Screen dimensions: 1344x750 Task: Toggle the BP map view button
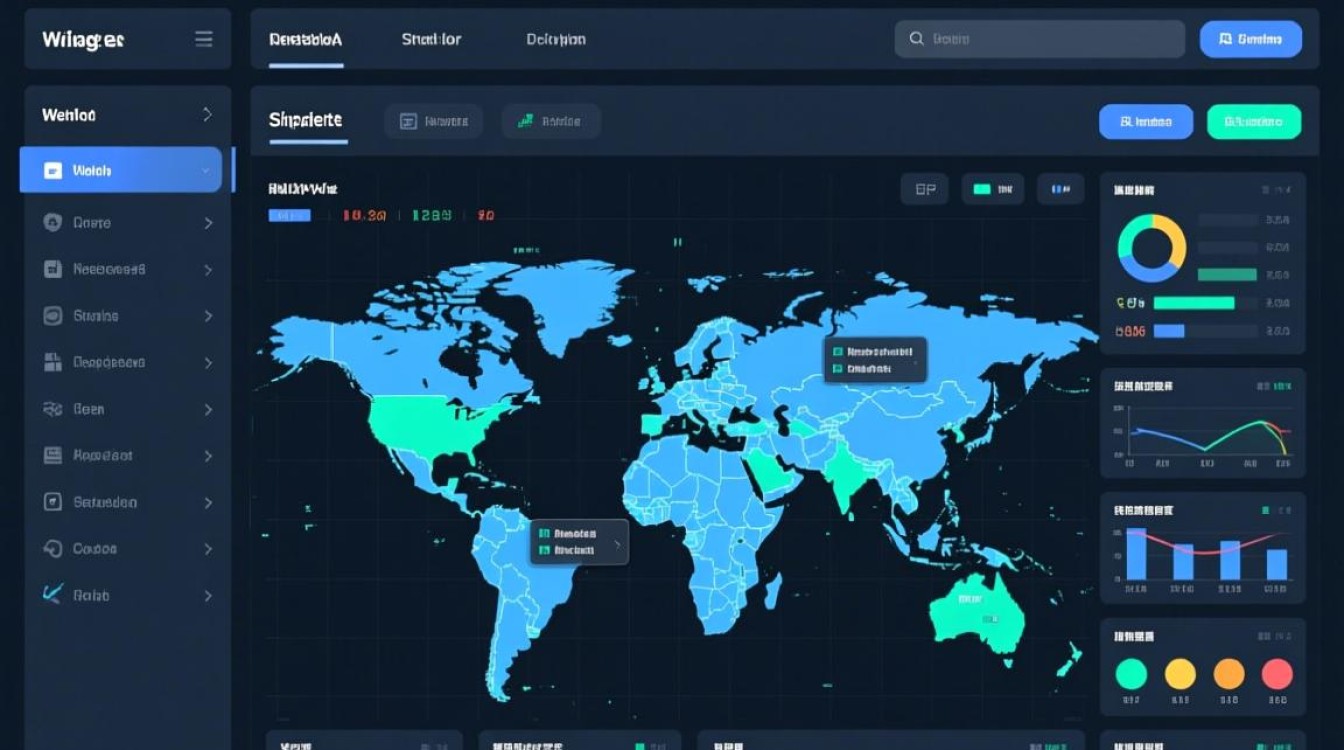[925, 189]
